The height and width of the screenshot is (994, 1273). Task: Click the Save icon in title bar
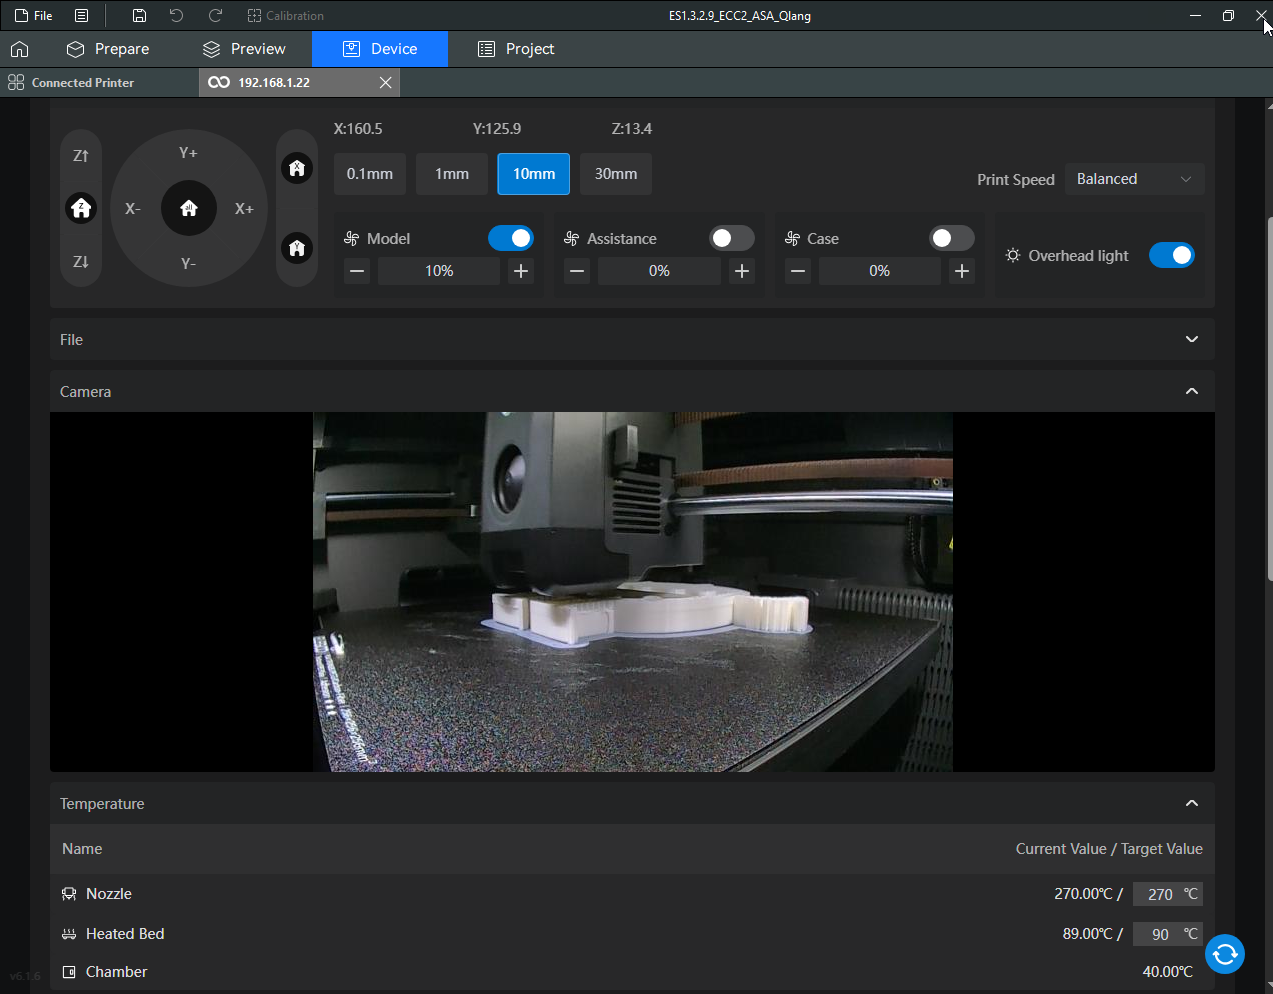139,15
